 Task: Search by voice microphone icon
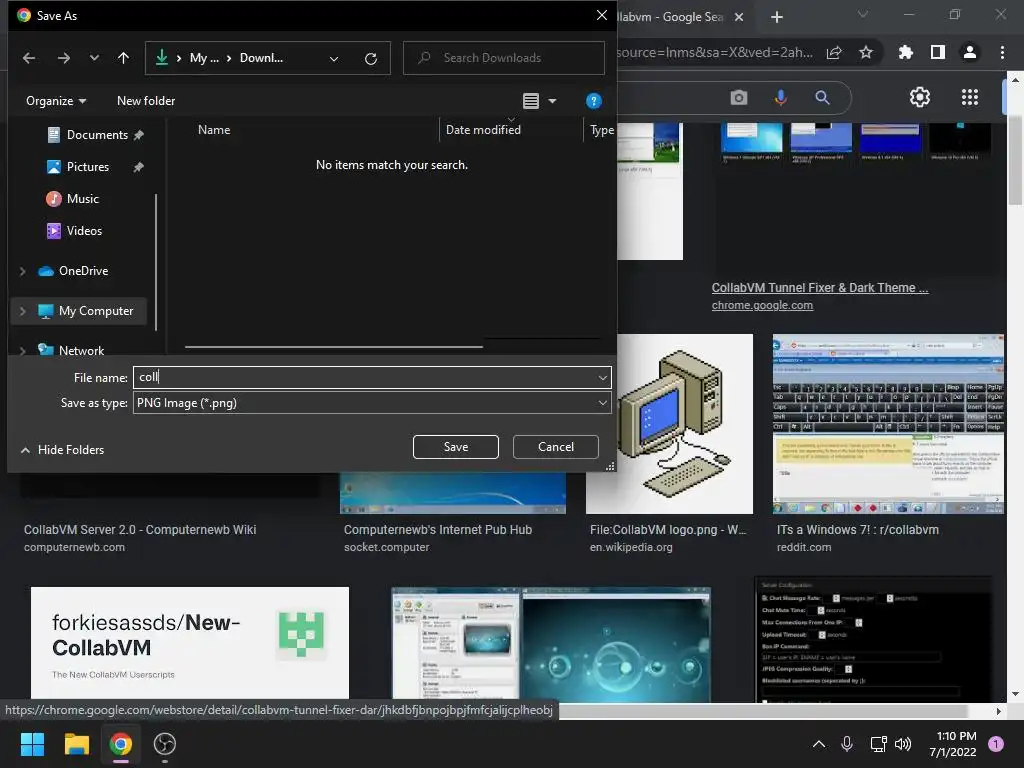[x=780, y=98]
